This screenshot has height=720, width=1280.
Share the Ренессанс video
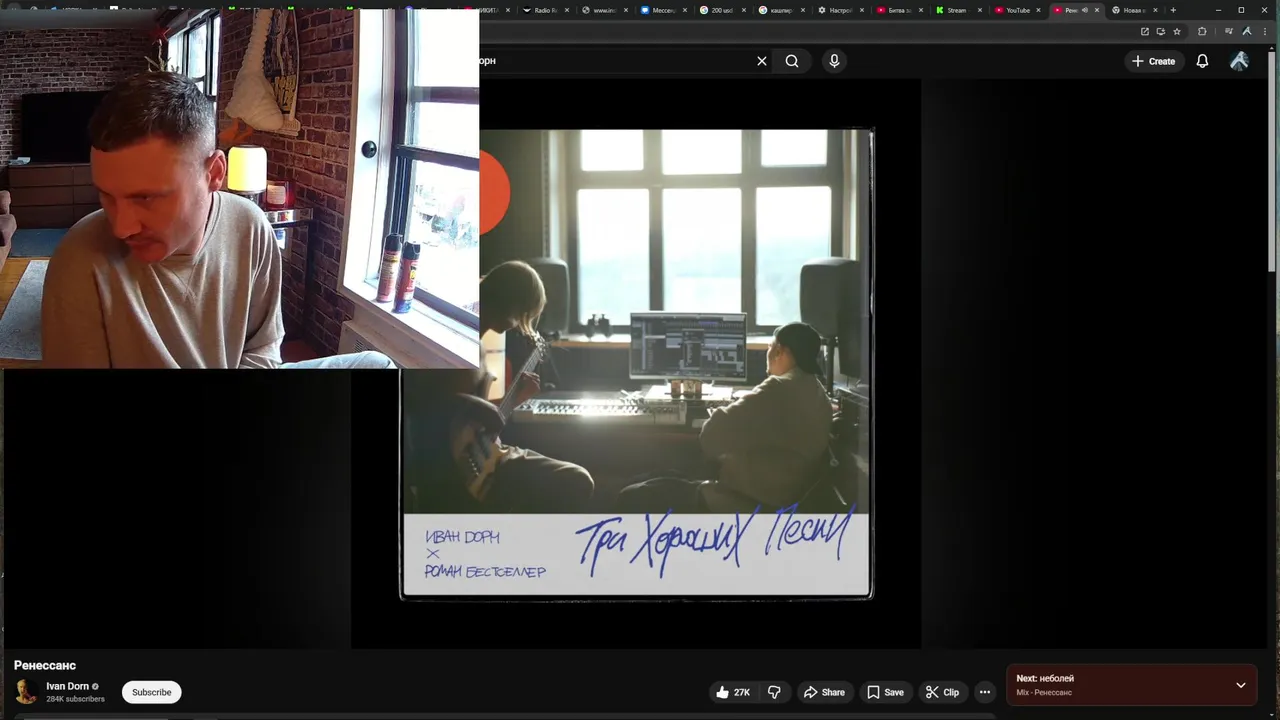tap(824, 692)
